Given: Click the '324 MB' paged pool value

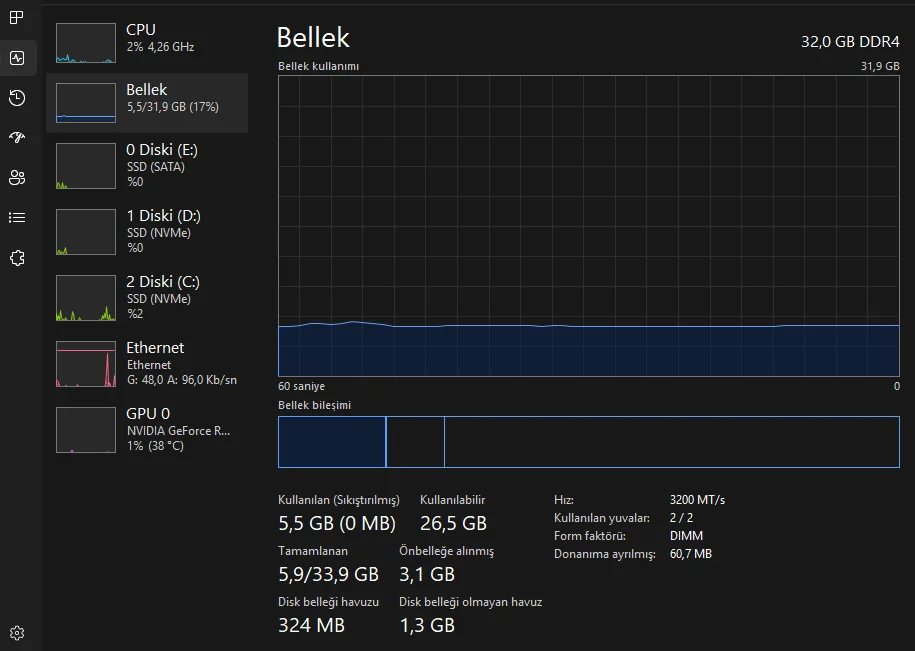Looking at the screenshot, I should [312, 625].
